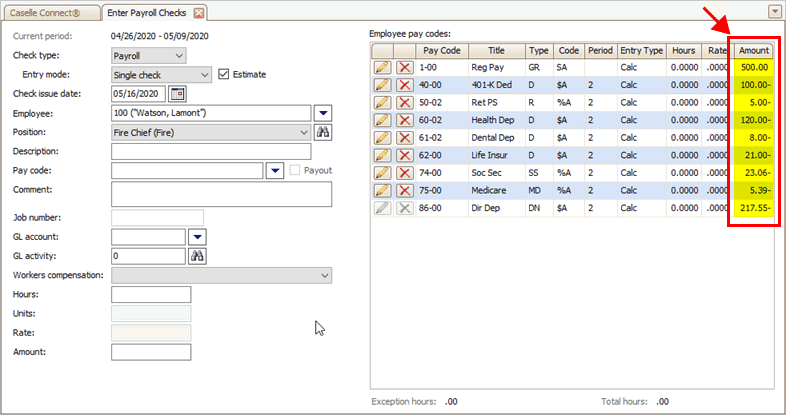The image size is (786, 415).
Task: Delete the 62-00 Life Insur row
Action: click(405, 155)
